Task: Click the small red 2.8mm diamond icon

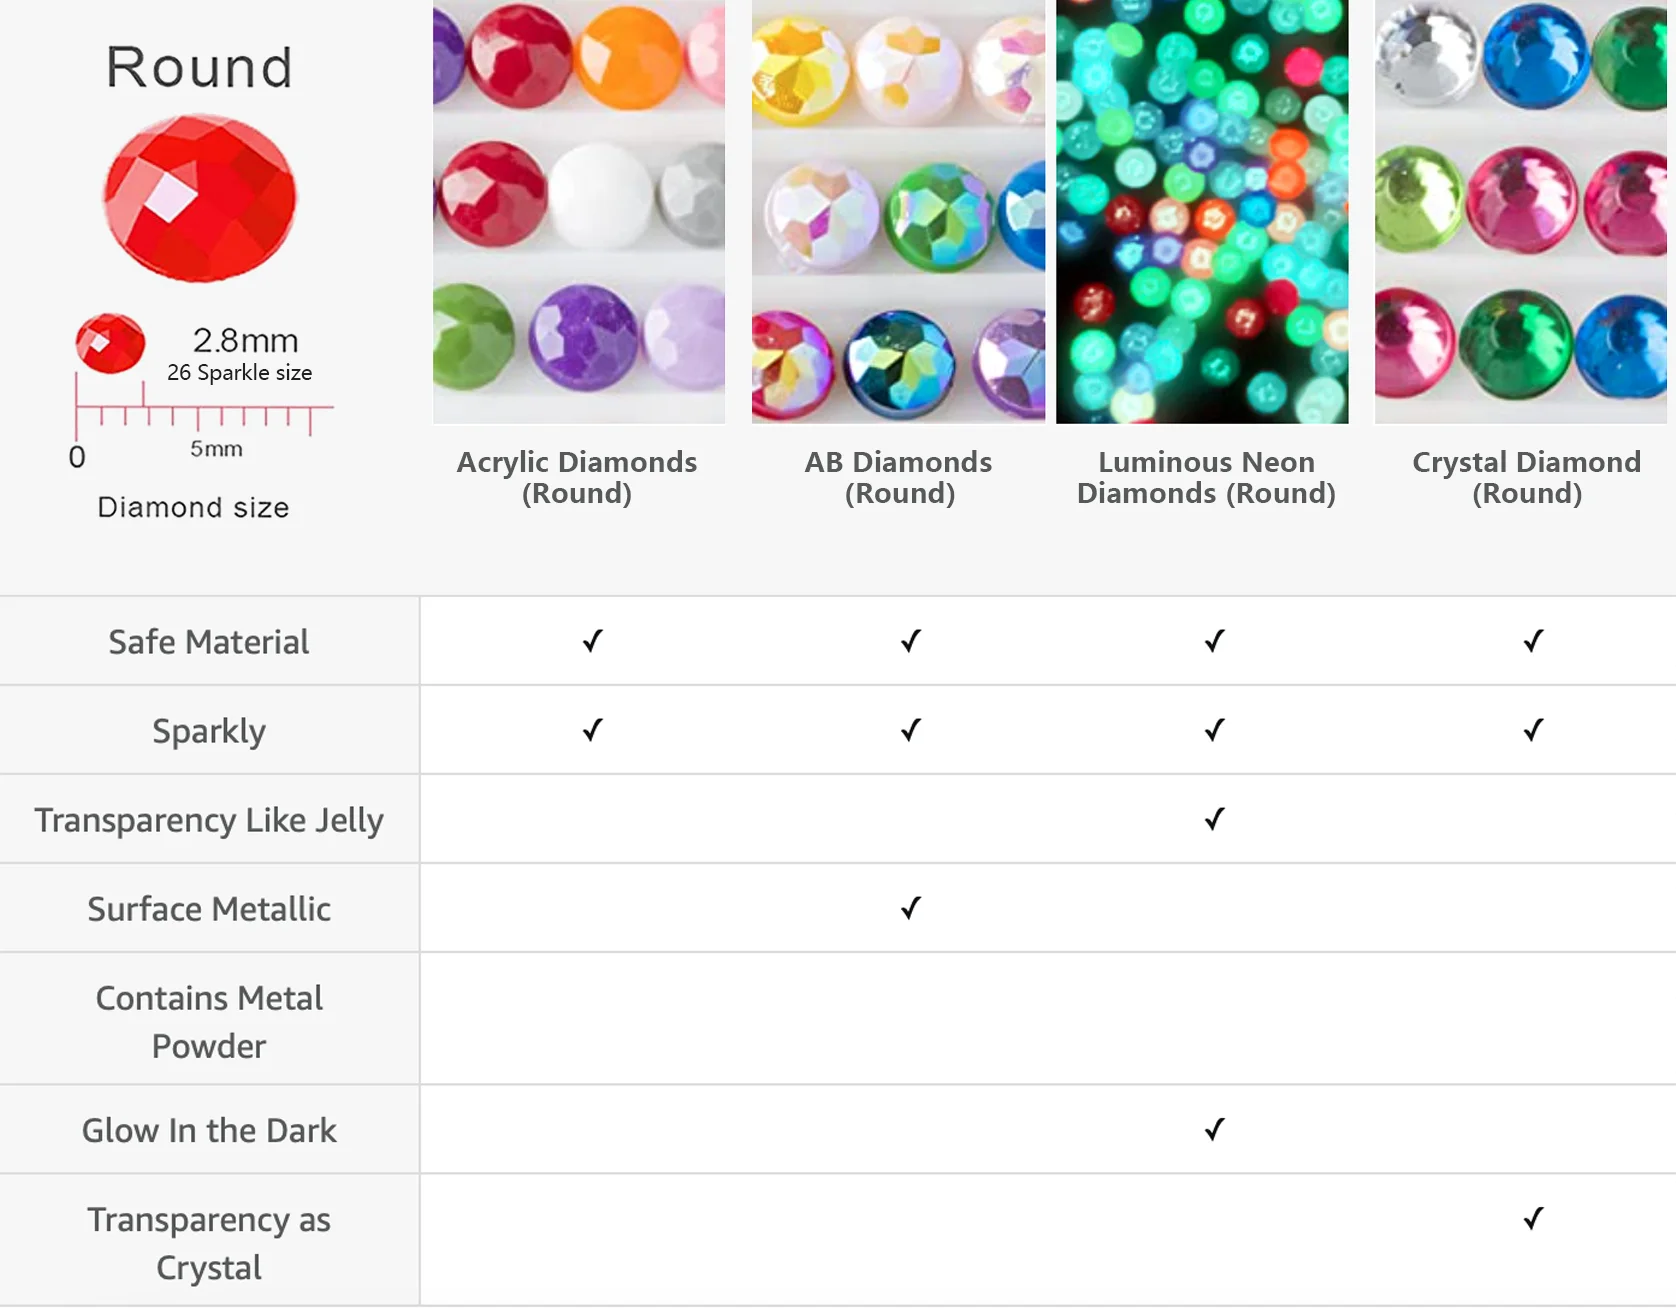Action: tap(110, 343)
